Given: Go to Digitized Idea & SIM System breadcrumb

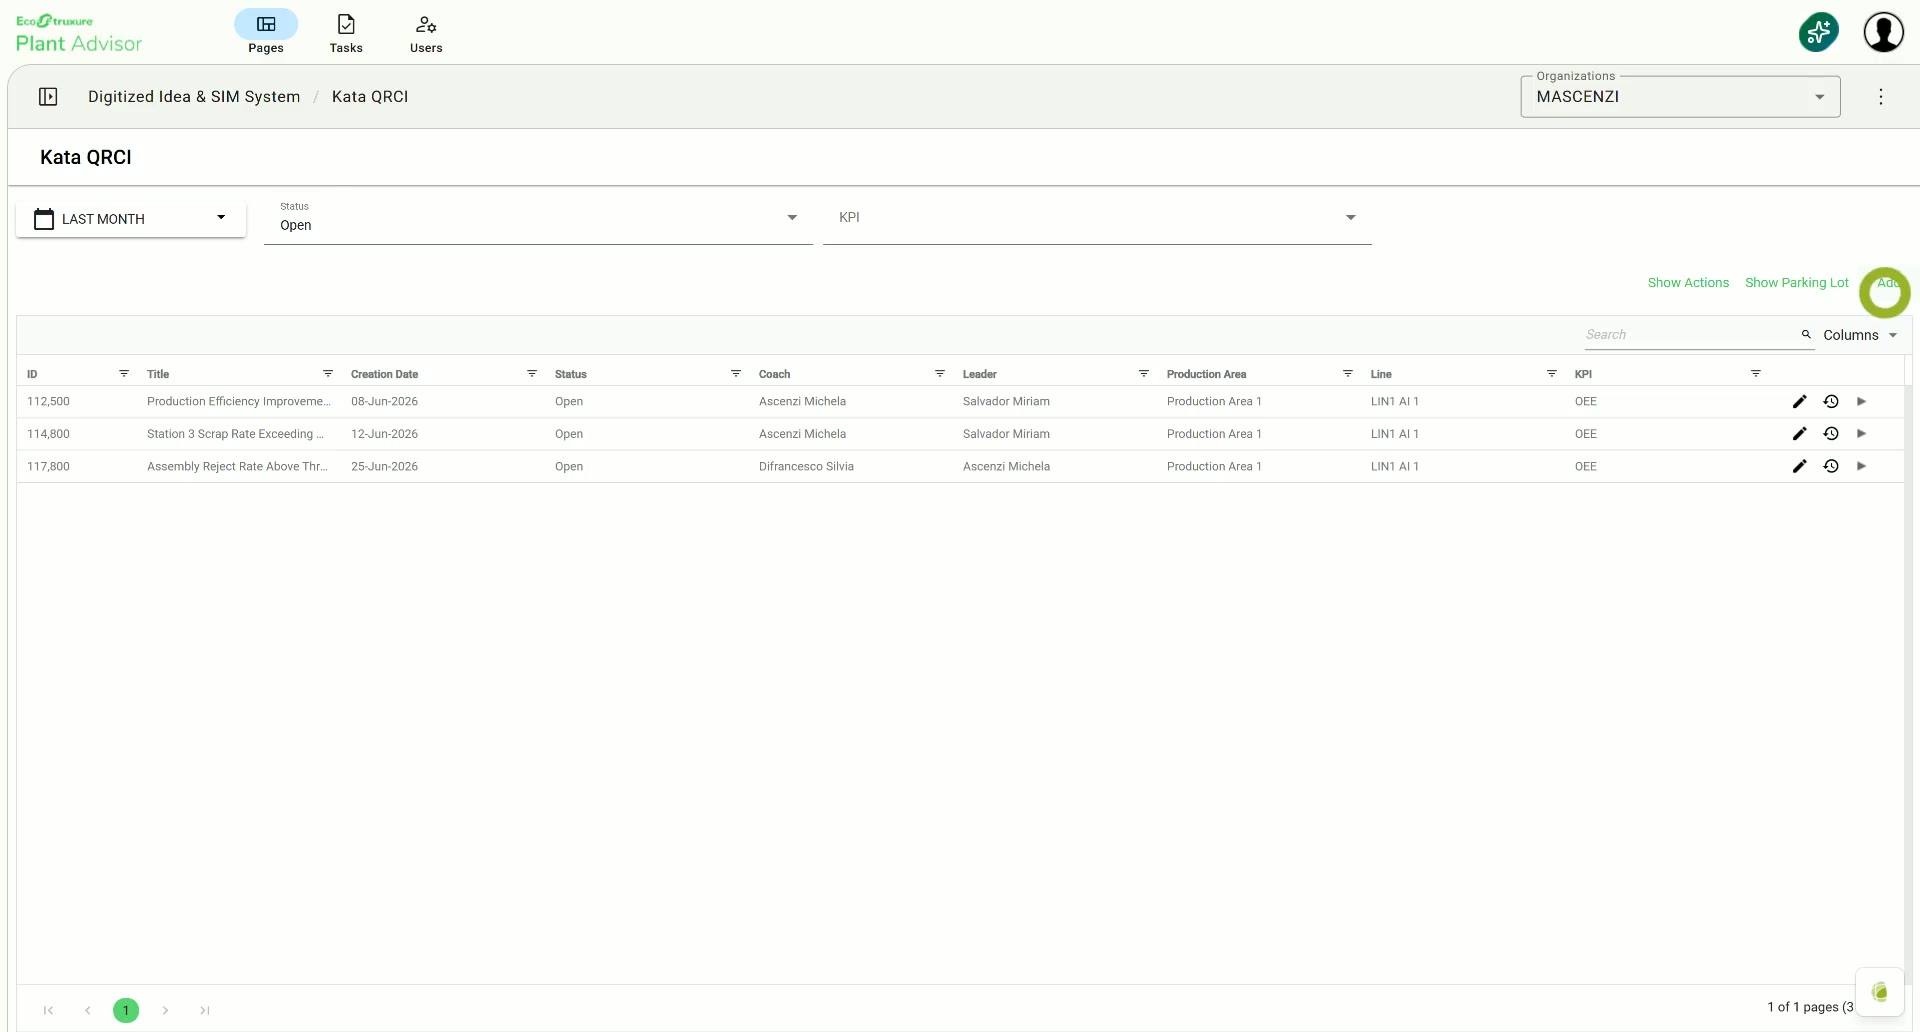Looking at the screenshot, I should click(x=194, y=97).
